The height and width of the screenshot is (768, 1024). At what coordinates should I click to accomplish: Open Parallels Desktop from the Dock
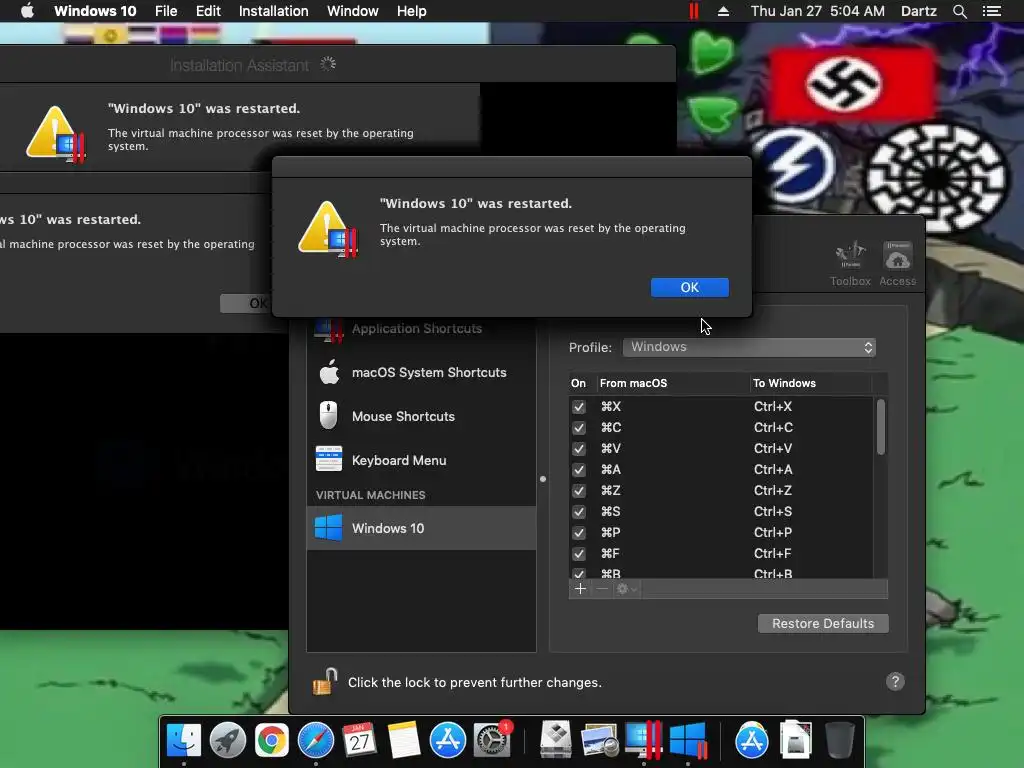(x=644, y=740)
